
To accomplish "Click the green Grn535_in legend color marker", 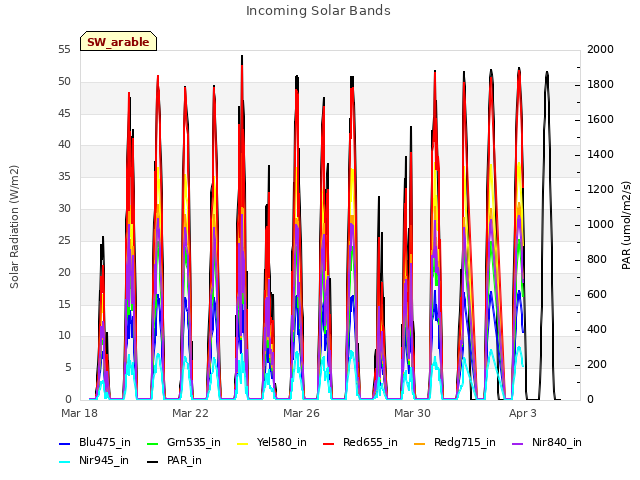I will (152, 444).
